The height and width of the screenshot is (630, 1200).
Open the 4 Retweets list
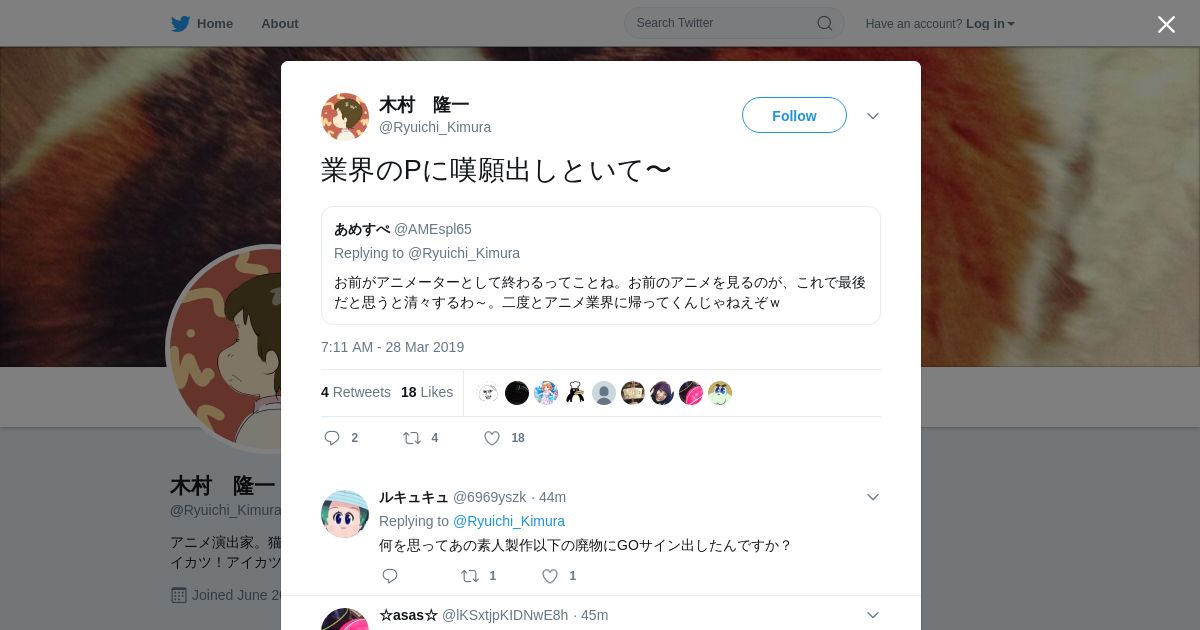point(356,392)
